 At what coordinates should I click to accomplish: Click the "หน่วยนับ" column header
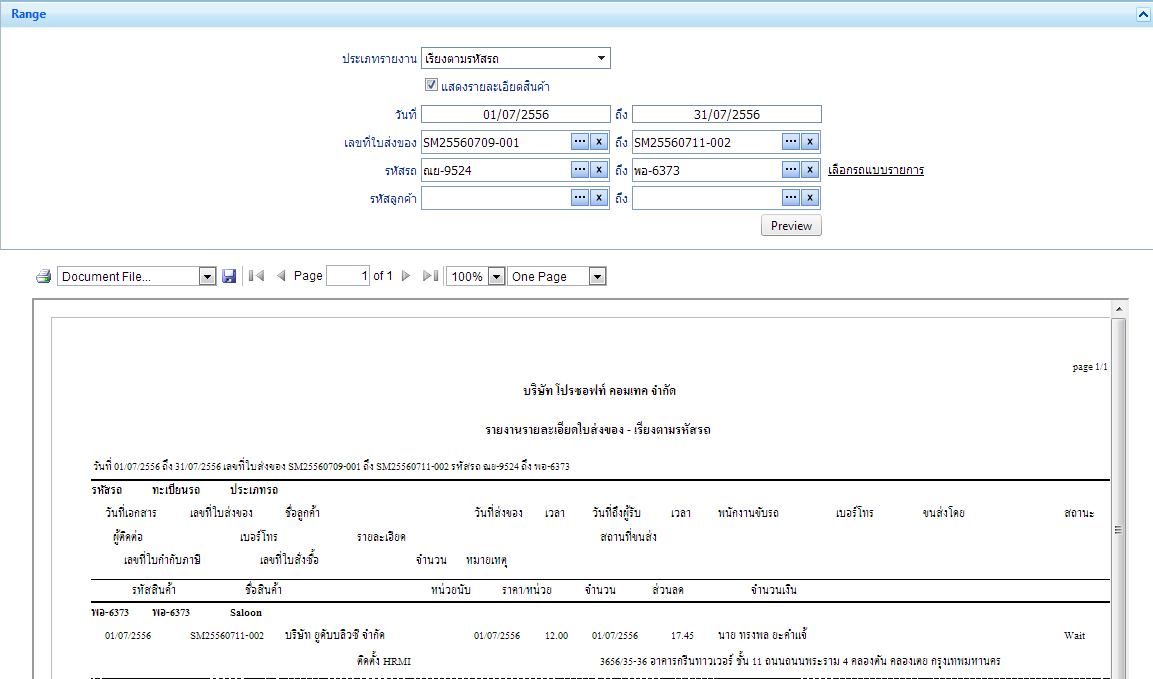[x=451, y=589]
